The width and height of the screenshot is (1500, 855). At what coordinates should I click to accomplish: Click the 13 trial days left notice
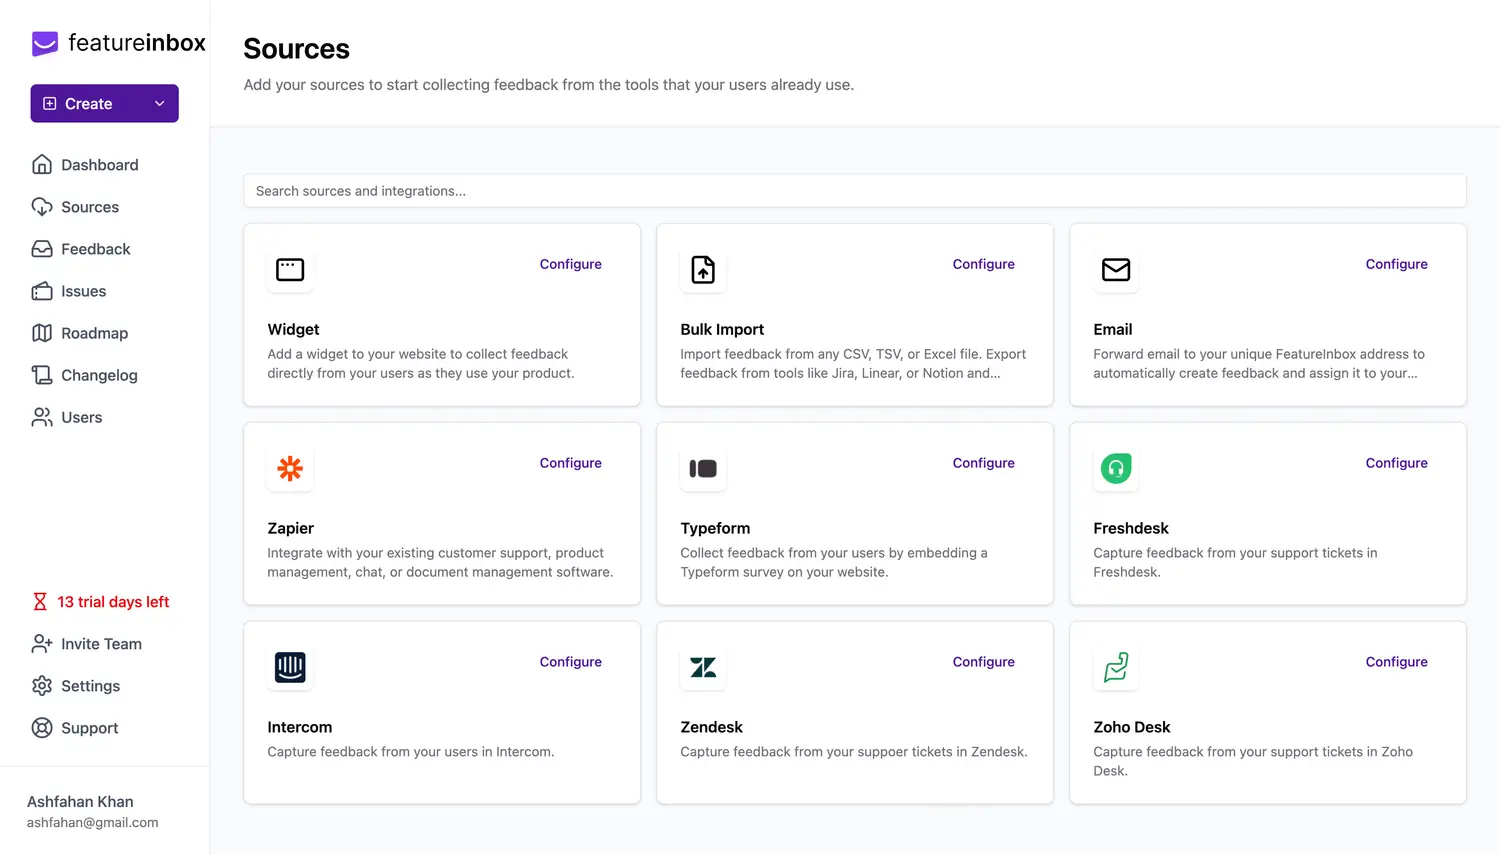(112, 602)
